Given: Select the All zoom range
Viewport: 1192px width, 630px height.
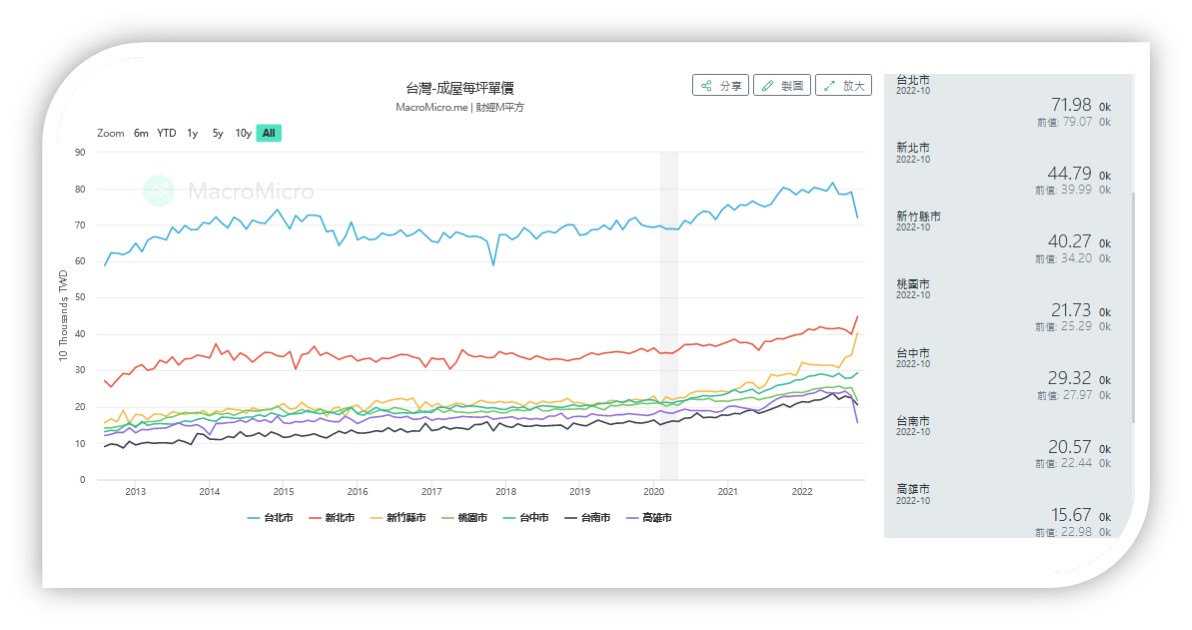Looking at the screenshot, I should click(x=269, y=133).
